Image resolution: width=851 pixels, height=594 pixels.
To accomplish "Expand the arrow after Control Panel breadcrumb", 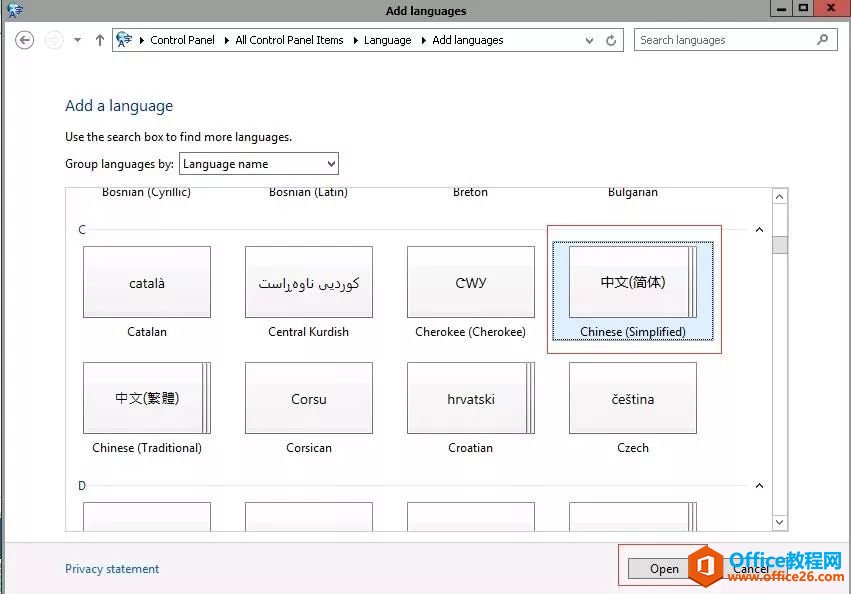I will coord(226,40).
